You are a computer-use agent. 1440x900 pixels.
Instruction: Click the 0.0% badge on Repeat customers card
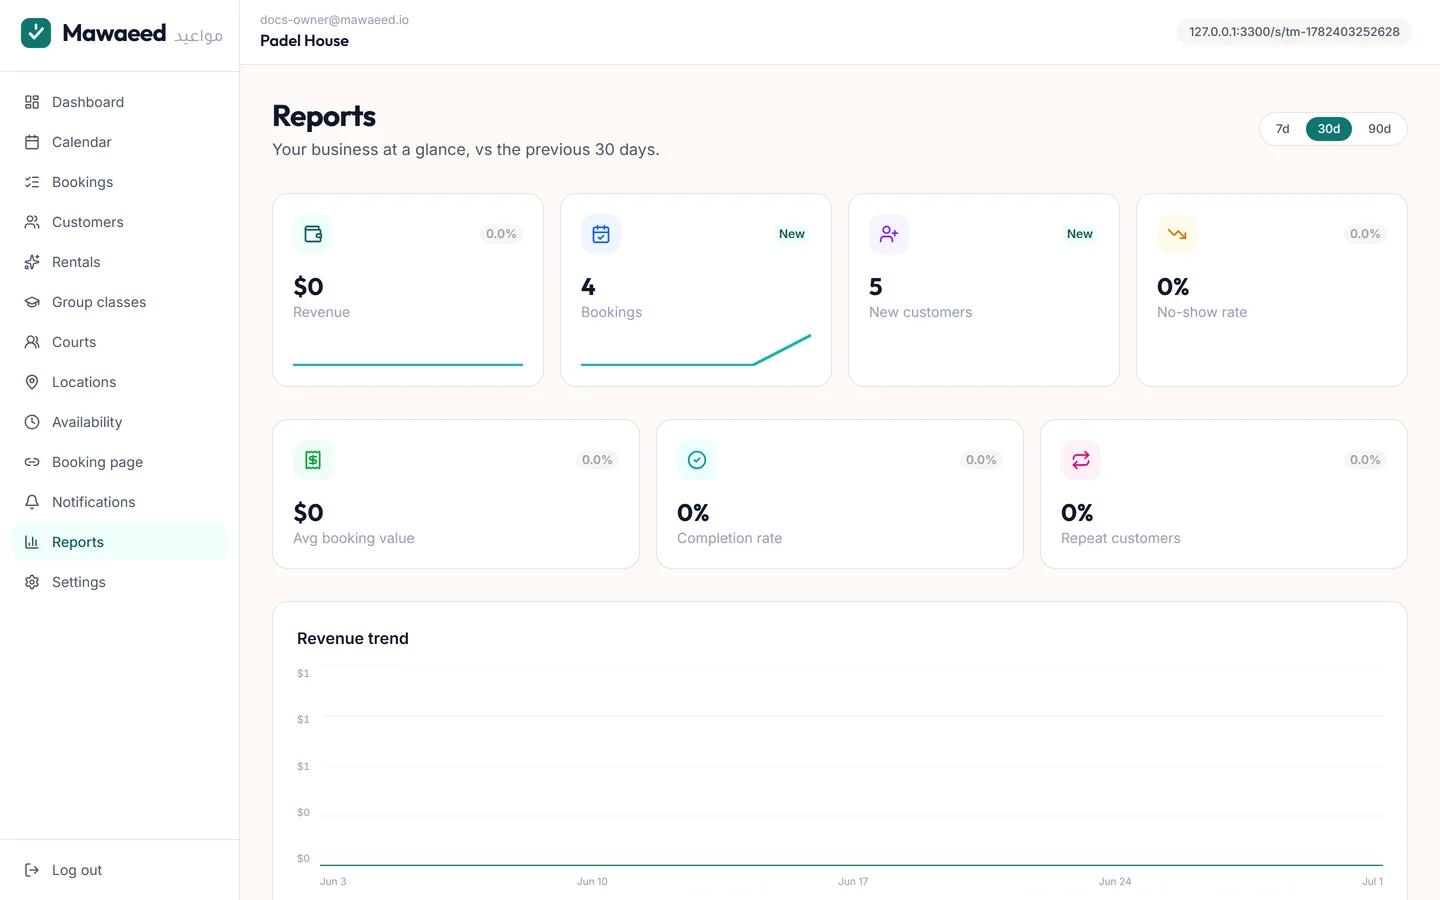point(1365,460)
